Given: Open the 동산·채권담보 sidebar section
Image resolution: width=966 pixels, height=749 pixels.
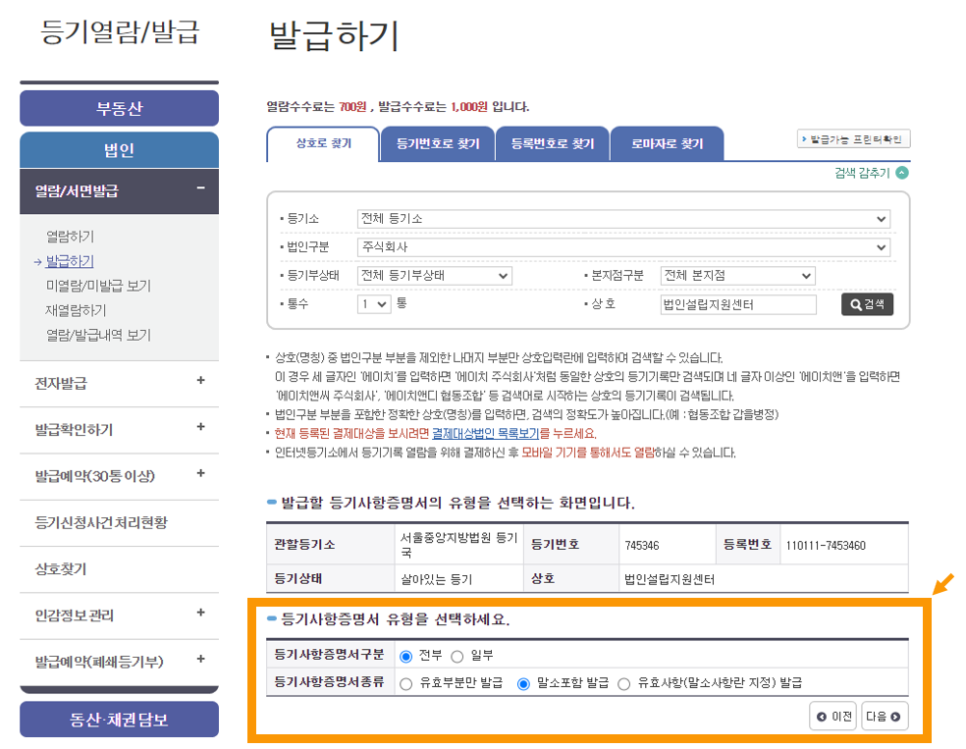Looking at the screenshot, I should point(120,719).
